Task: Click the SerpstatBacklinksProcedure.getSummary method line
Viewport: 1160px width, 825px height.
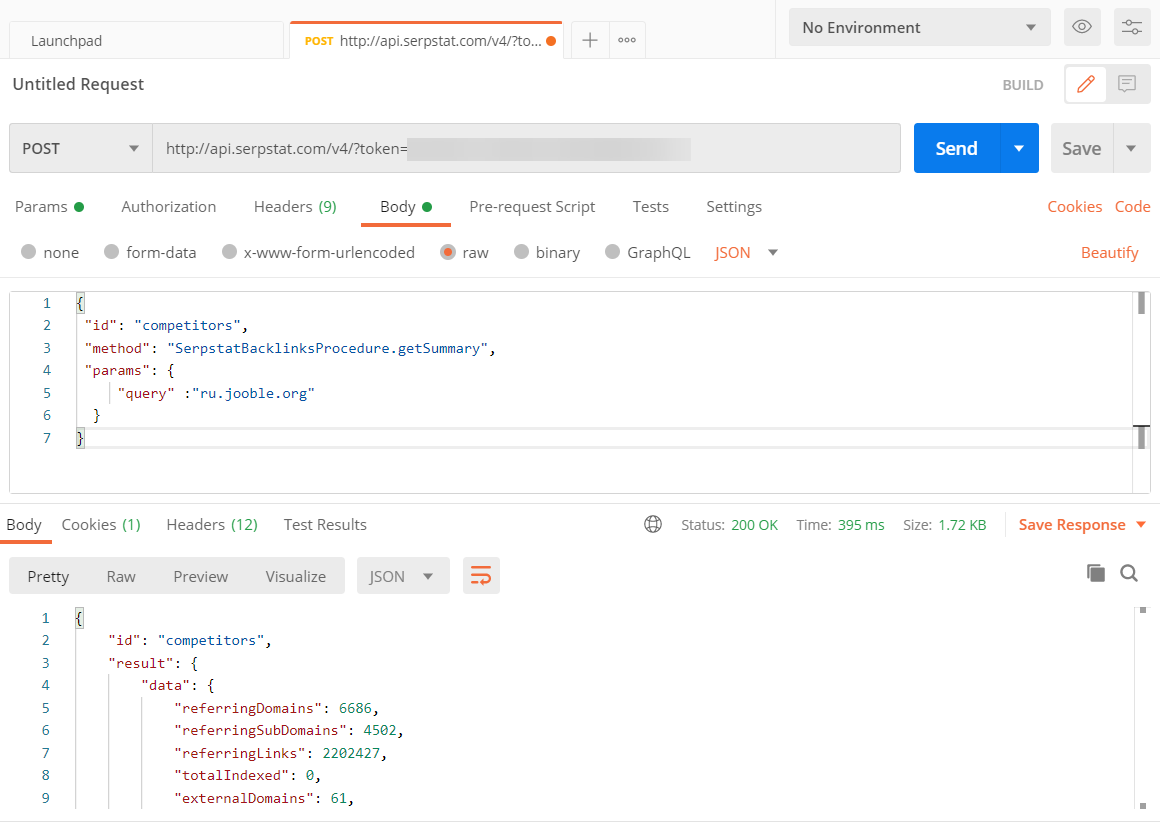Action: [290, 348]
